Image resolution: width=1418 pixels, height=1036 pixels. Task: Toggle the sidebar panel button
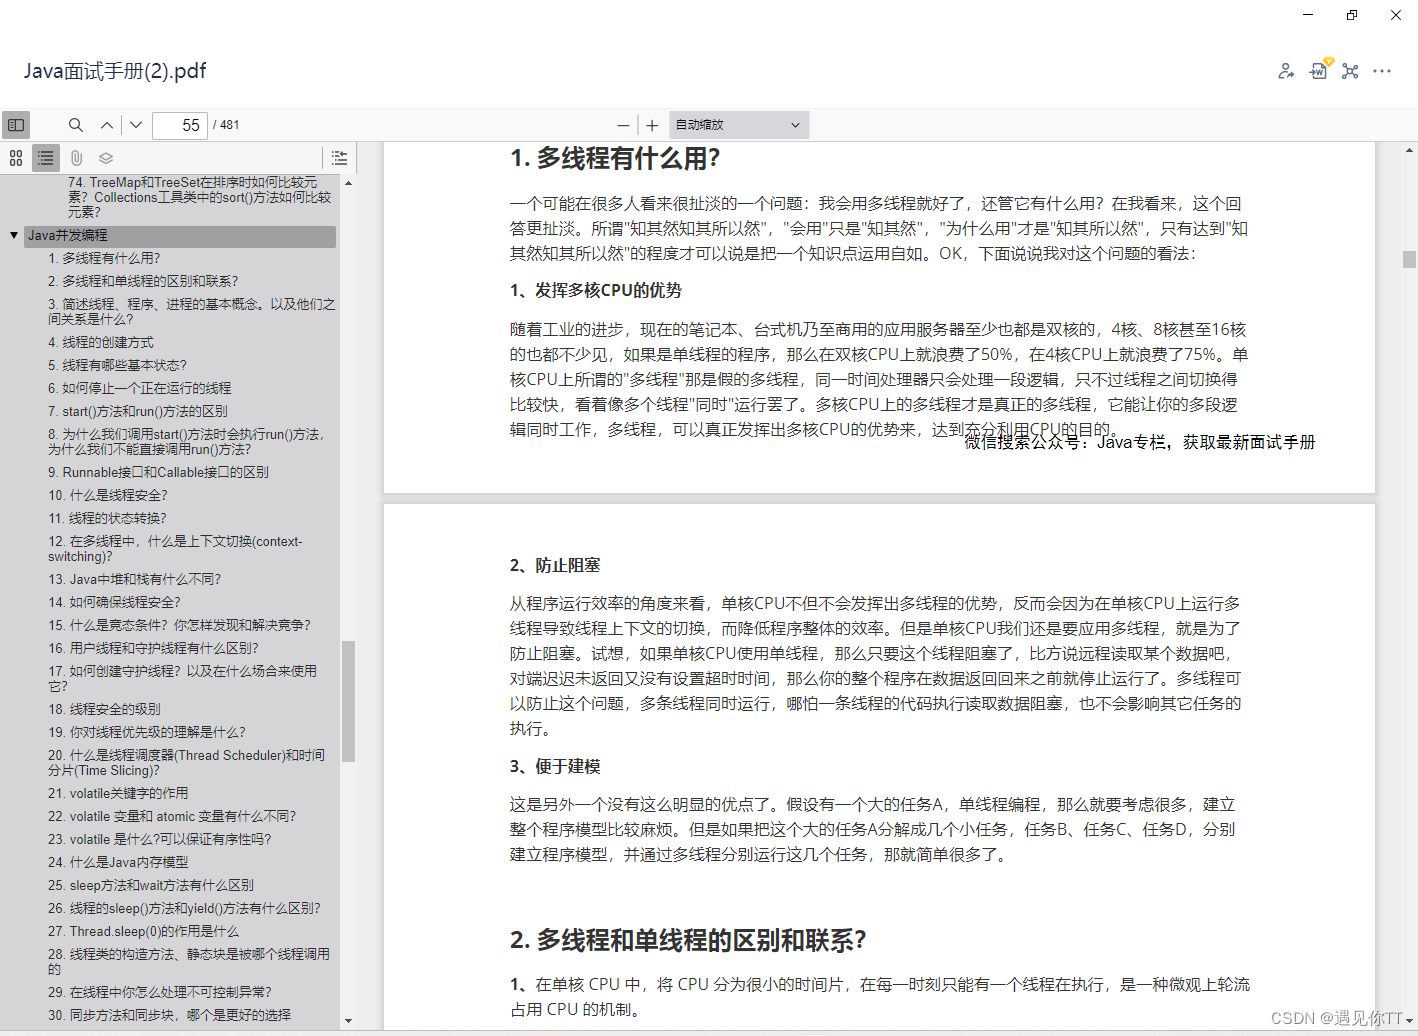point(16,125)
